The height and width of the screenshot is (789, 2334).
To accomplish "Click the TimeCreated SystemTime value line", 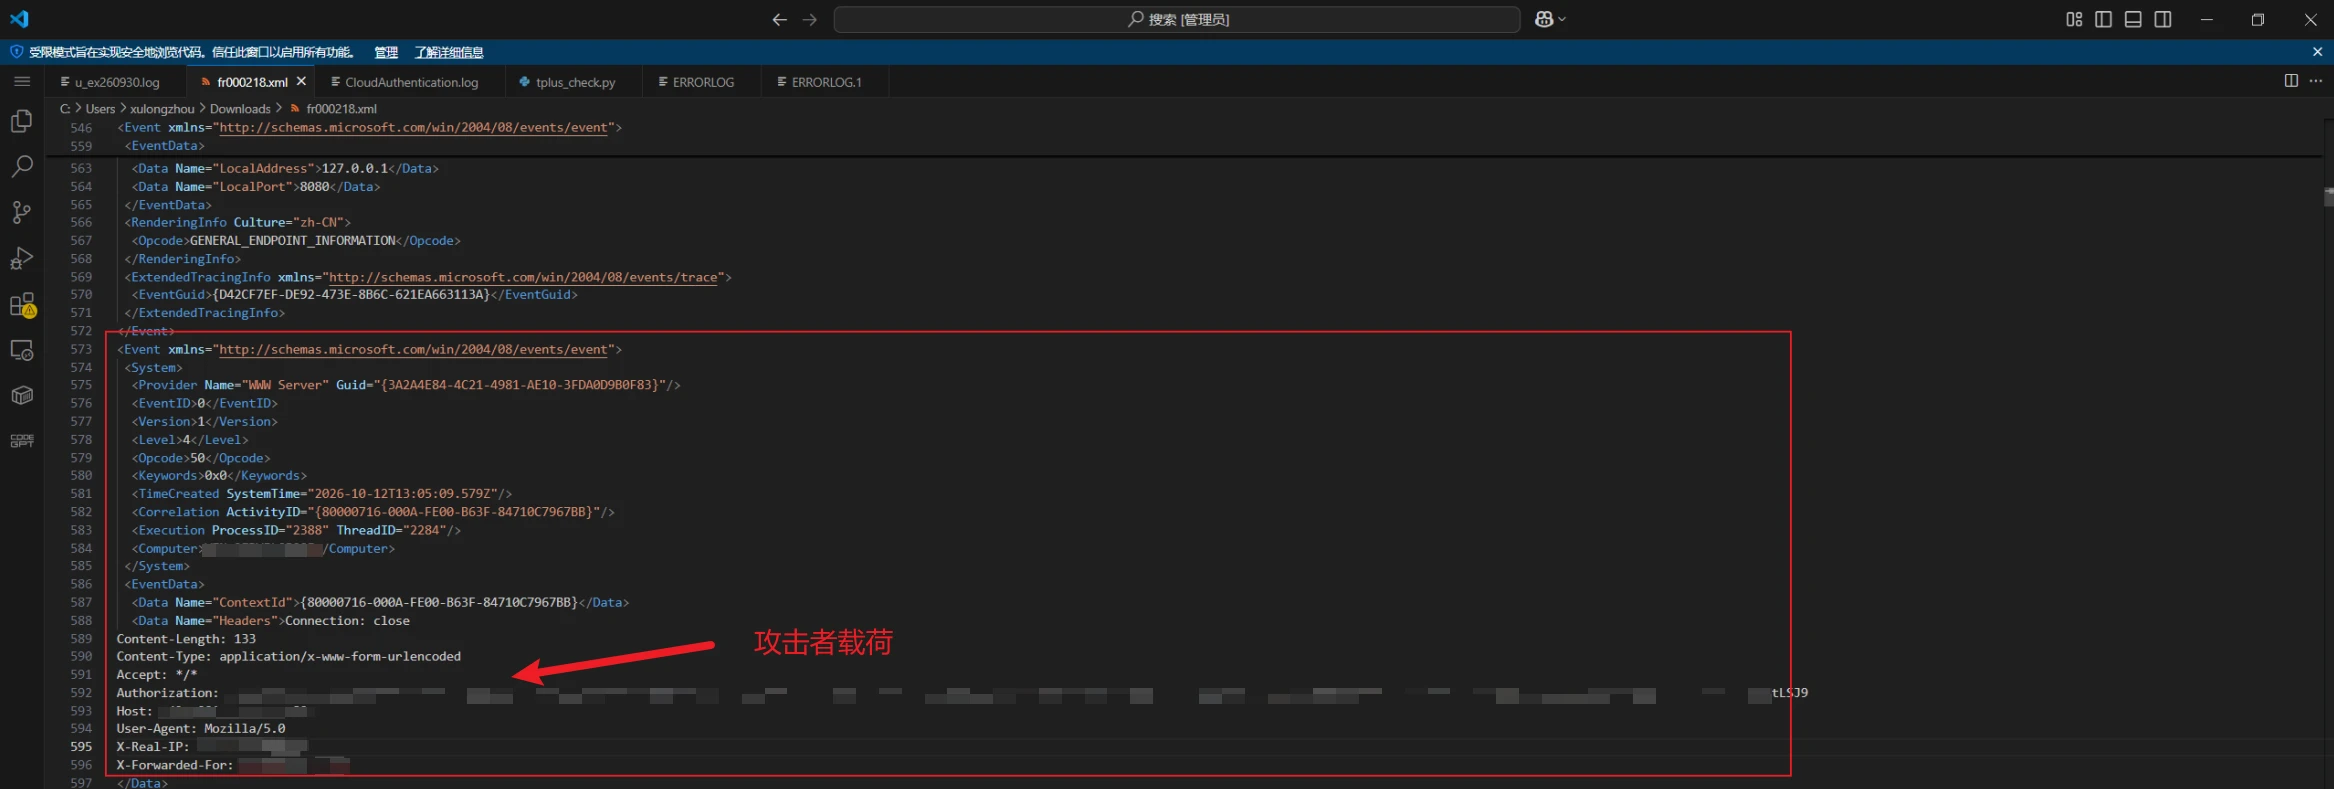I will pos(322,493).
